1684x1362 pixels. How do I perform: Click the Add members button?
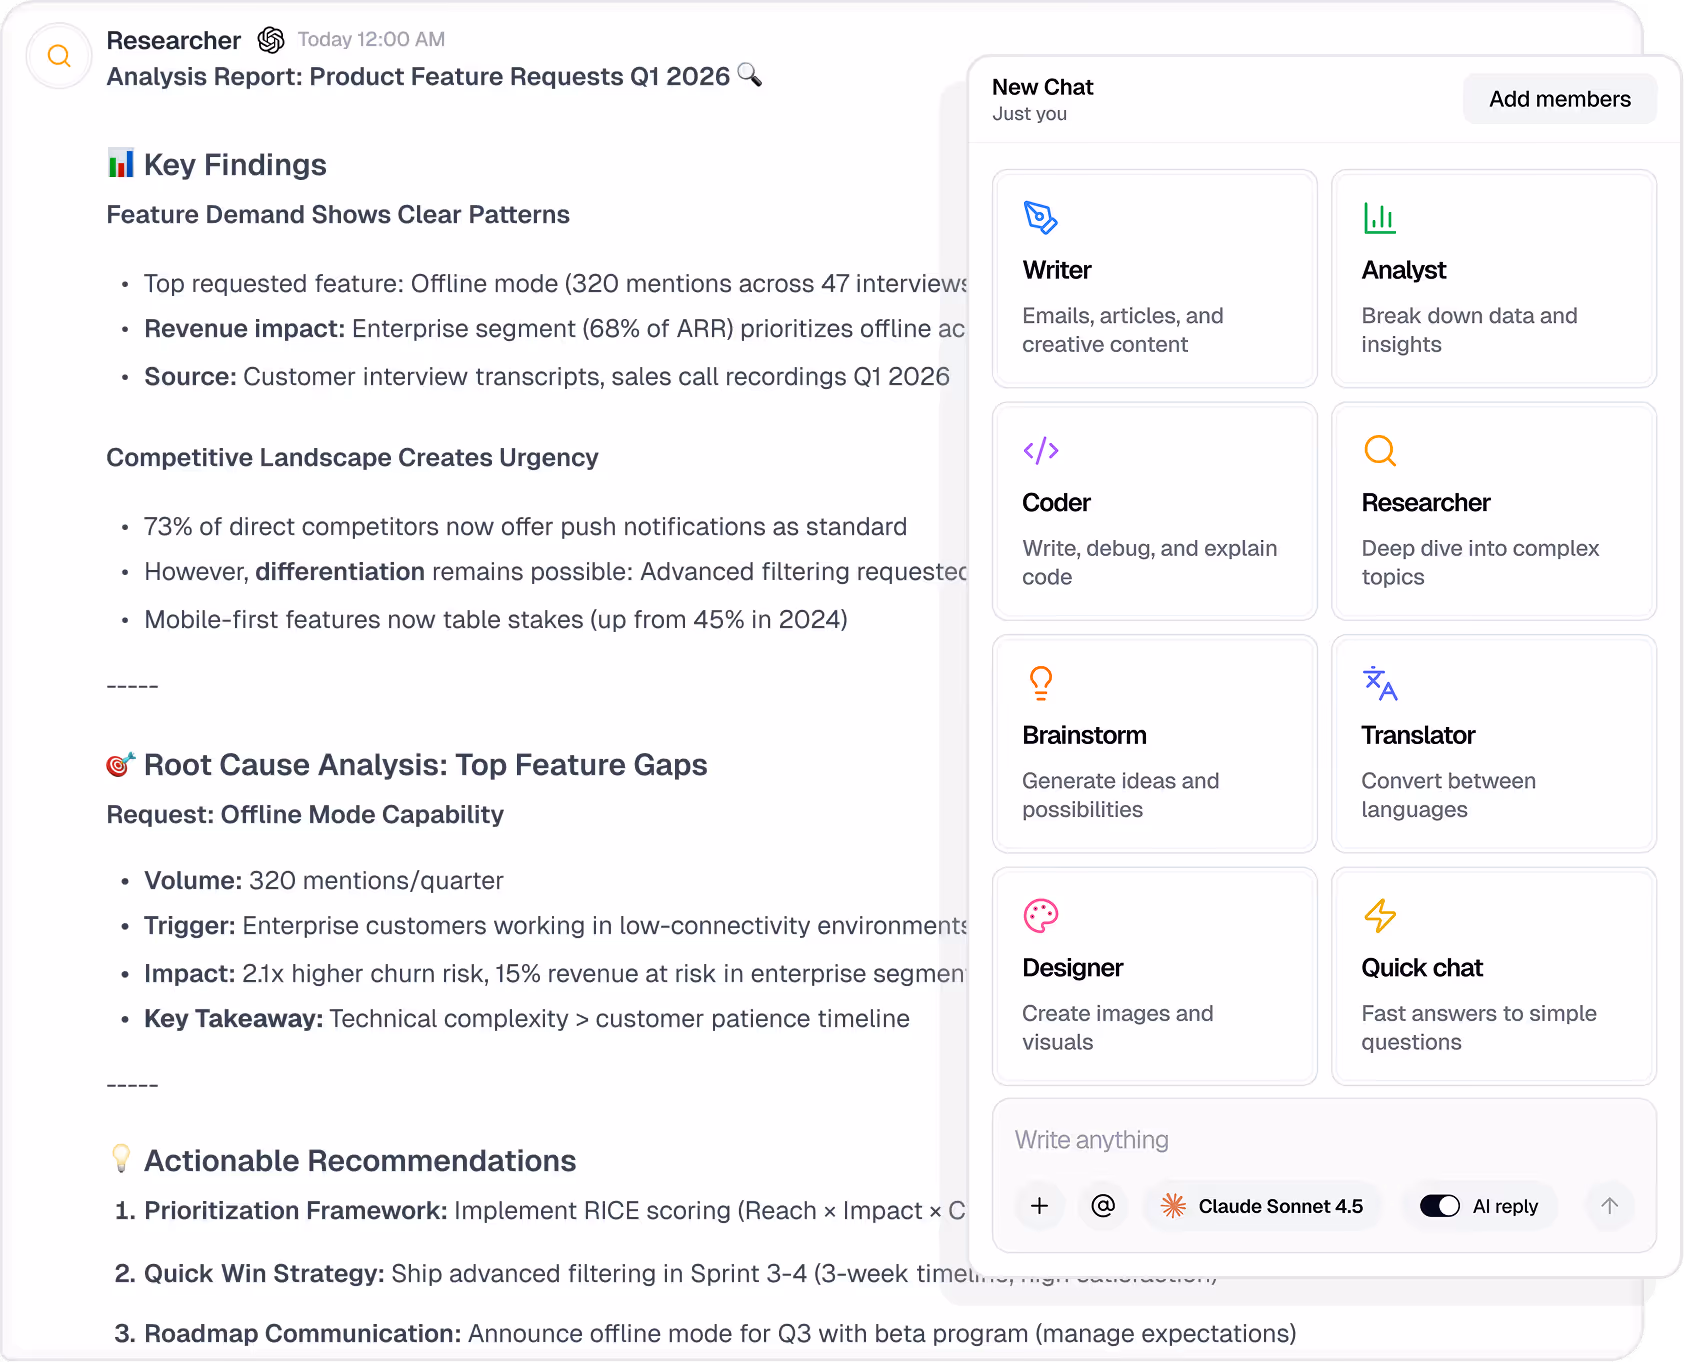1559,98
